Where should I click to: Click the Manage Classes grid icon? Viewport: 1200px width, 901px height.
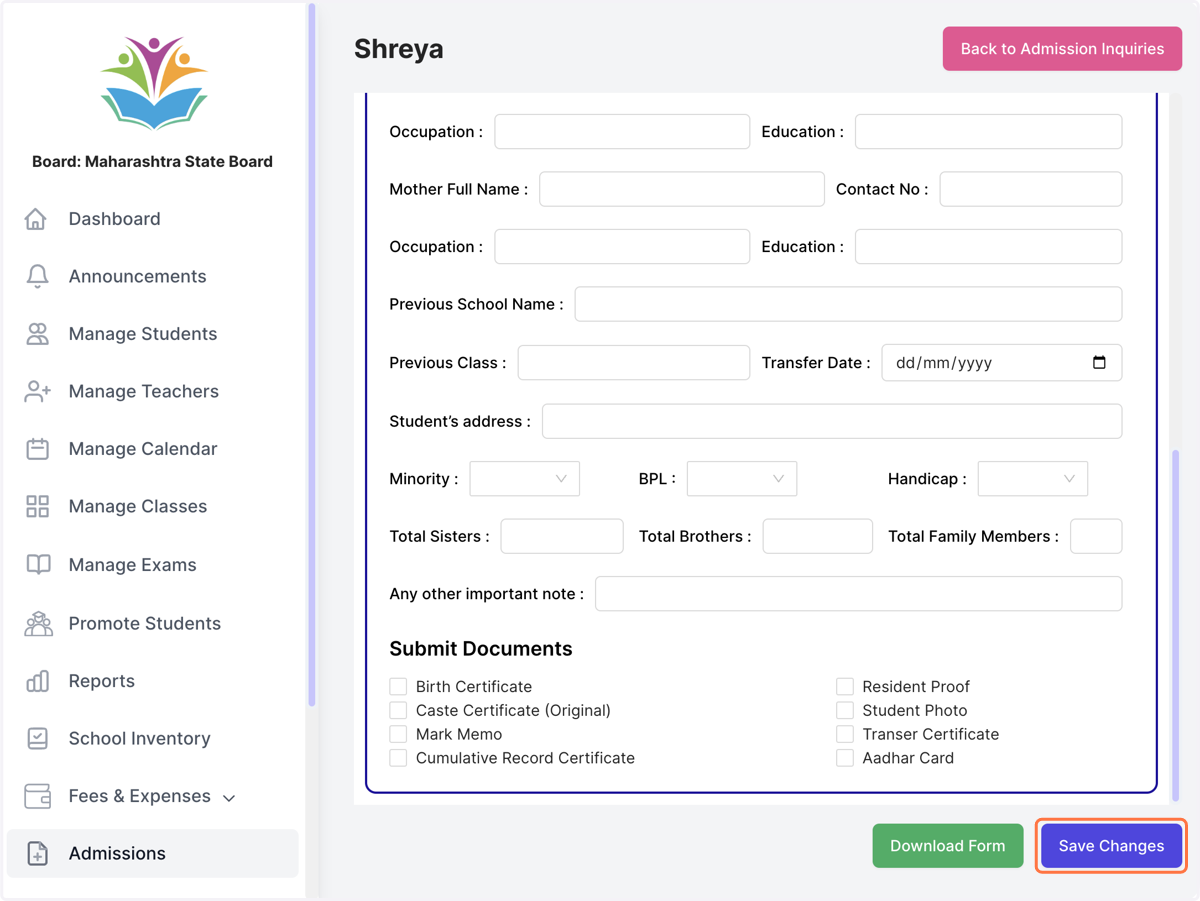pos(37,507)
